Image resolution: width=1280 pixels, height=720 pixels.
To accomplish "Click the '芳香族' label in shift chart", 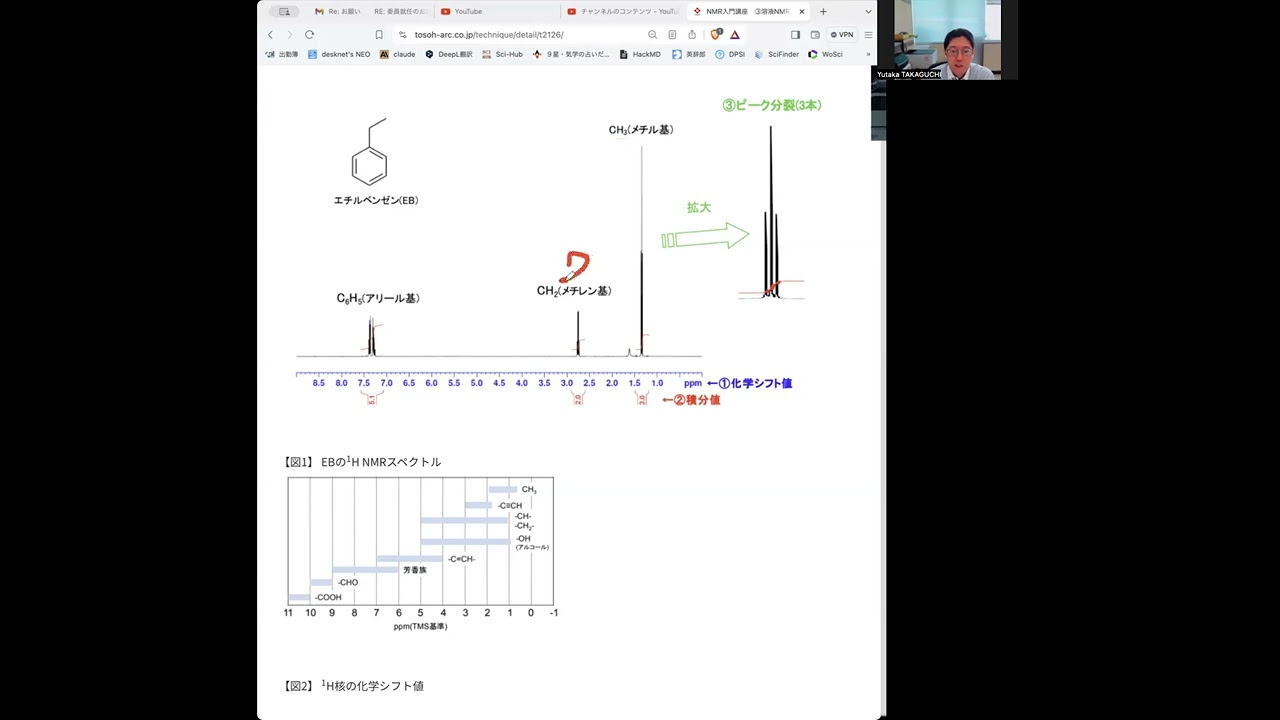I will click(415, 570).
